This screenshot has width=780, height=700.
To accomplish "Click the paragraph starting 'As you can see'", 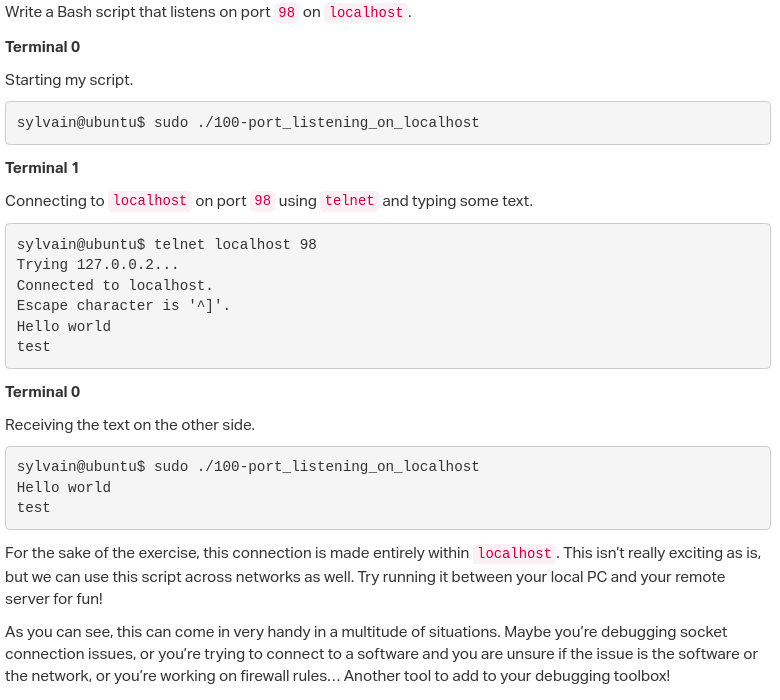I will 380,654.
